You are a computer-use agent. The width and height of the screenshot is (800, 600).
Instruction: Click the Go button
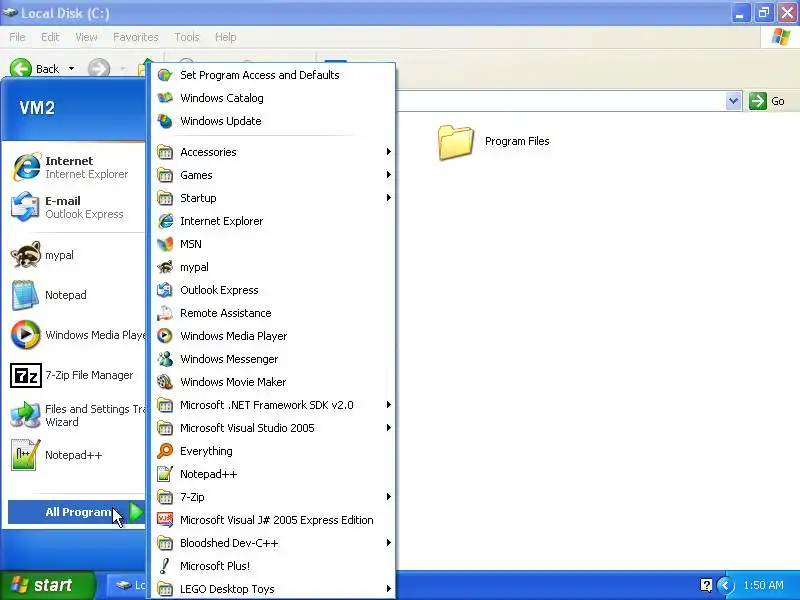(767, 101)
